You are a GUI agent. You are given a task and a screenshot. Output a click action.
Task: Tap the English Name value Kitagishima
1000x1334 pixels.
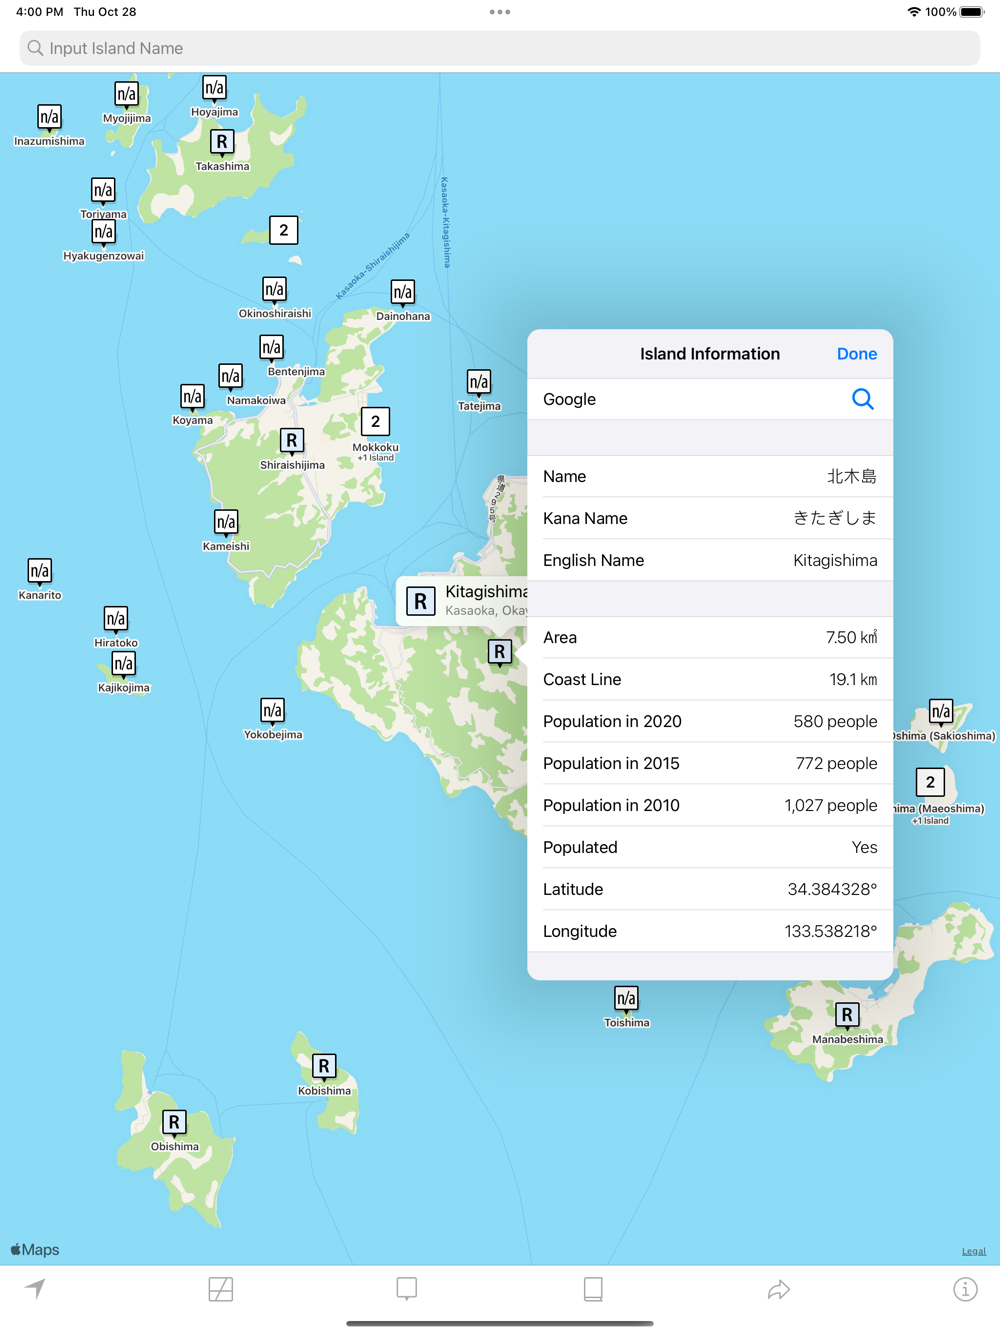(835, 560)
